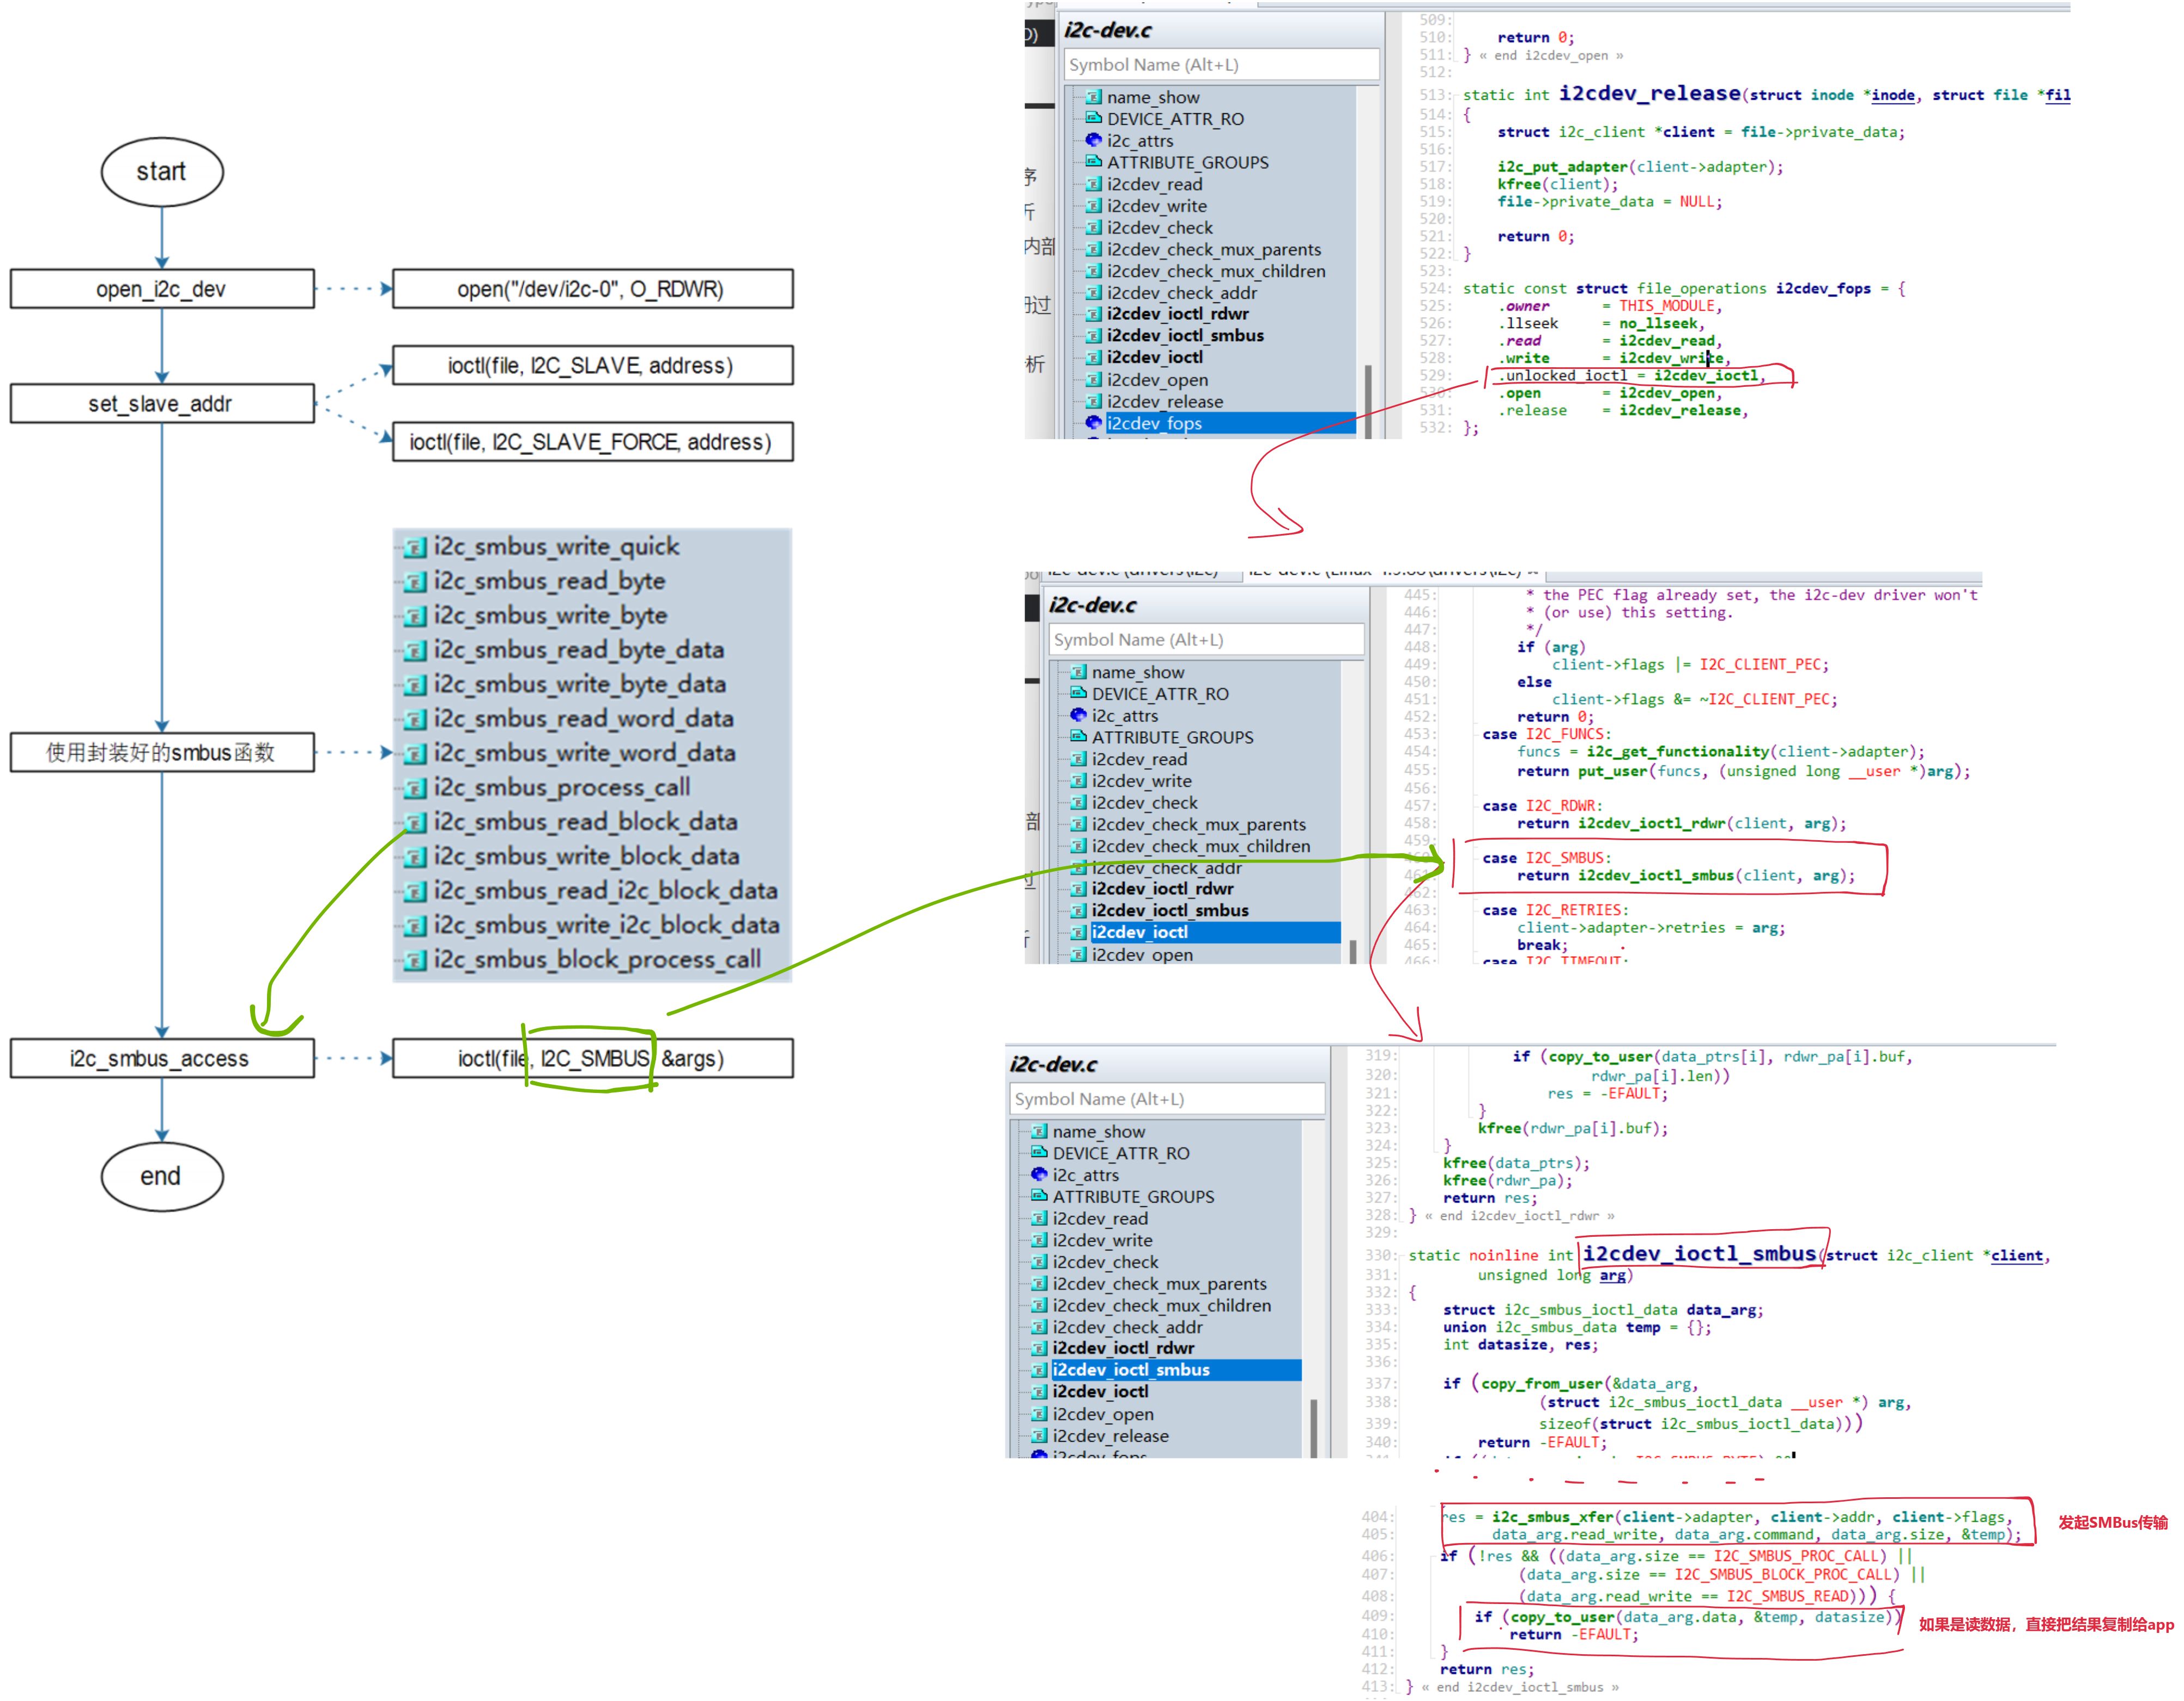Click the .unlocked_ioctl = i2cdev_ioctl line

(1631, 376)
